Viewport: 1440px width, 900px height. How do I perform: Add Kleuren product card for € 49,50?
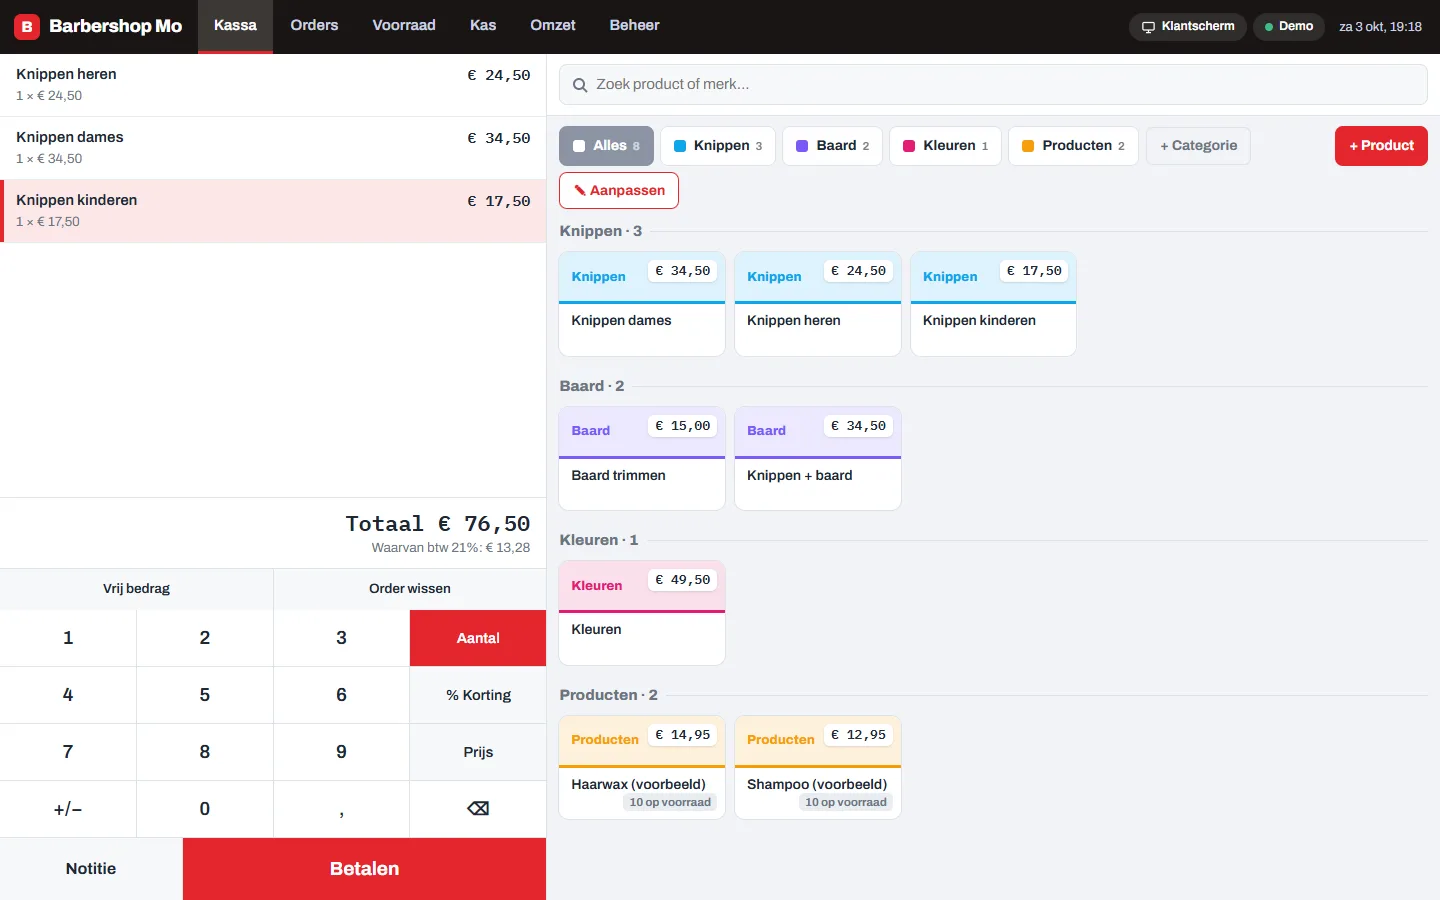[x=642, y=613]
